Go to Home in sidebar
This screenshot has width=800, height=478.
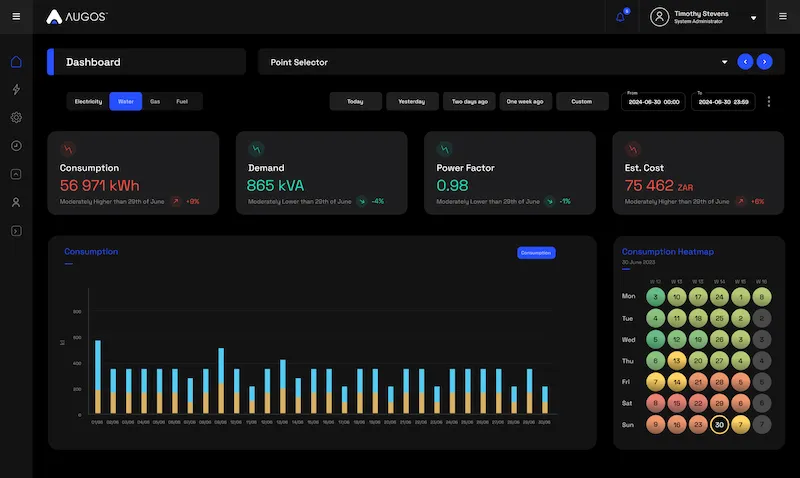[x=16, y=62]
